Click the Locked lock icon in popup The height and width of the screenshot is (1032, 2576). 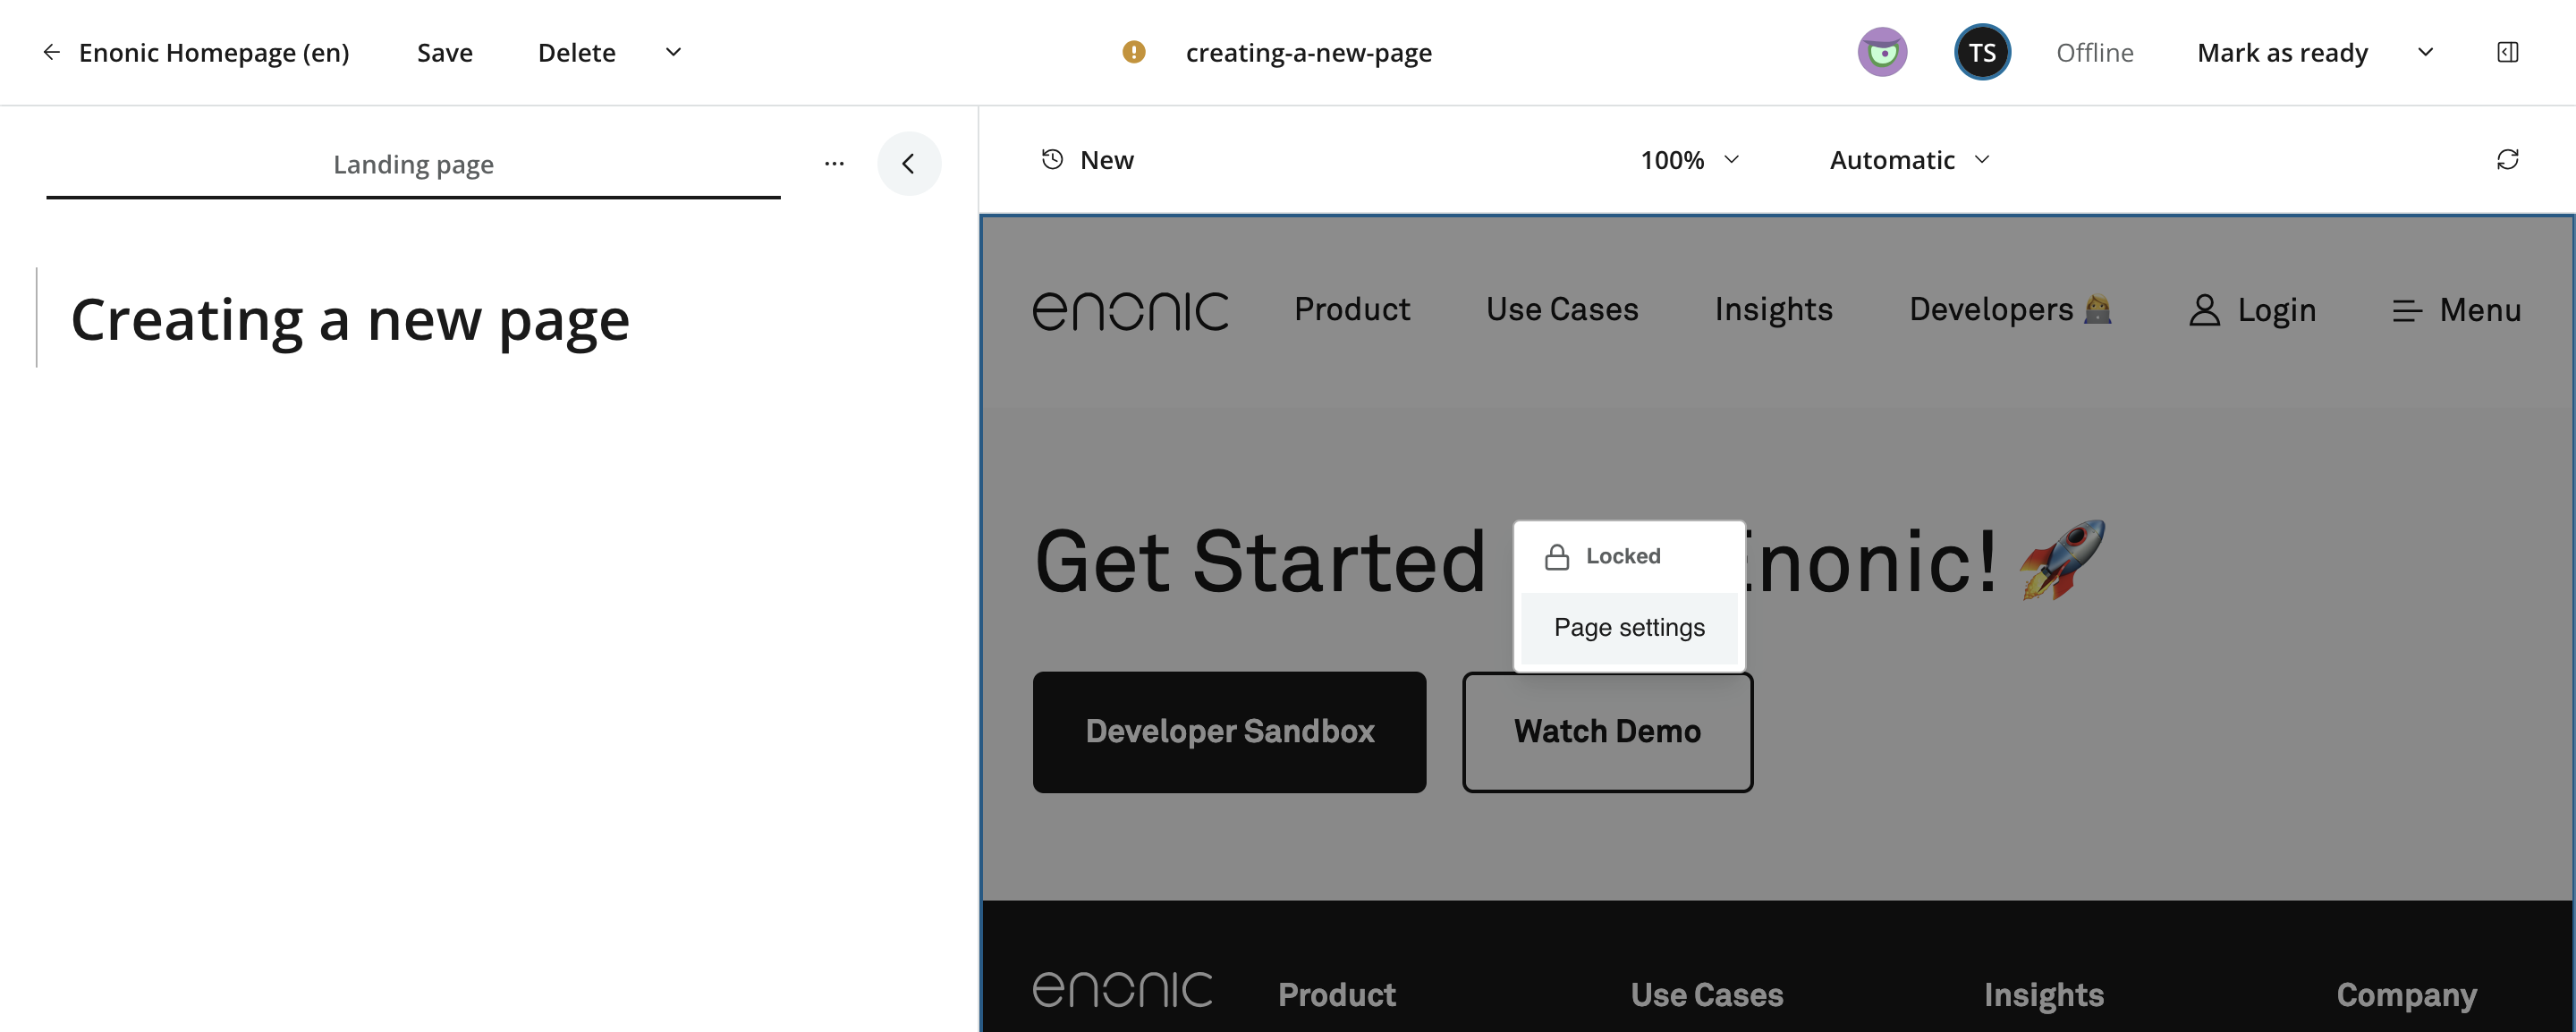[1557, 557]
